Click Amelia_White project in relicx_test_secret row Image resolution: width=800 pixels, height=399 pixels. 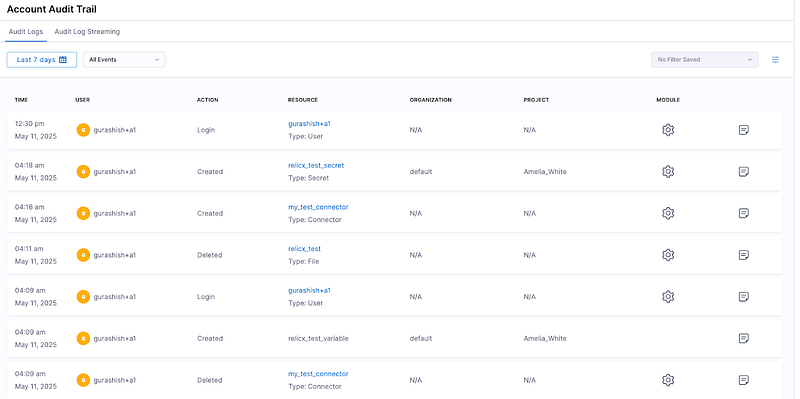click(545, 172)
